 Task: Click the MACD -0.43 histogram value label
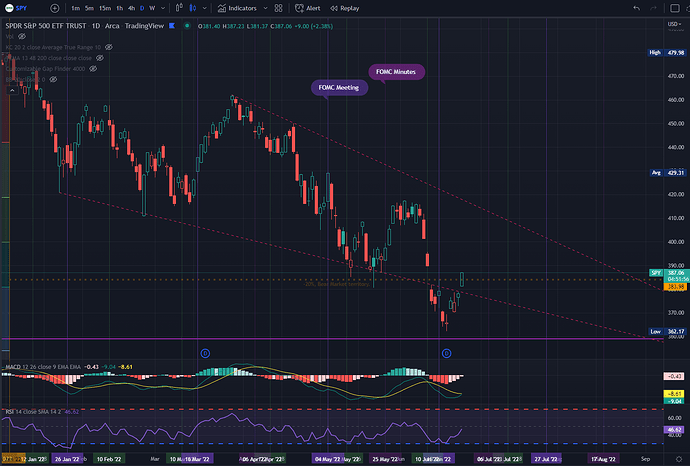coord(673,376)
